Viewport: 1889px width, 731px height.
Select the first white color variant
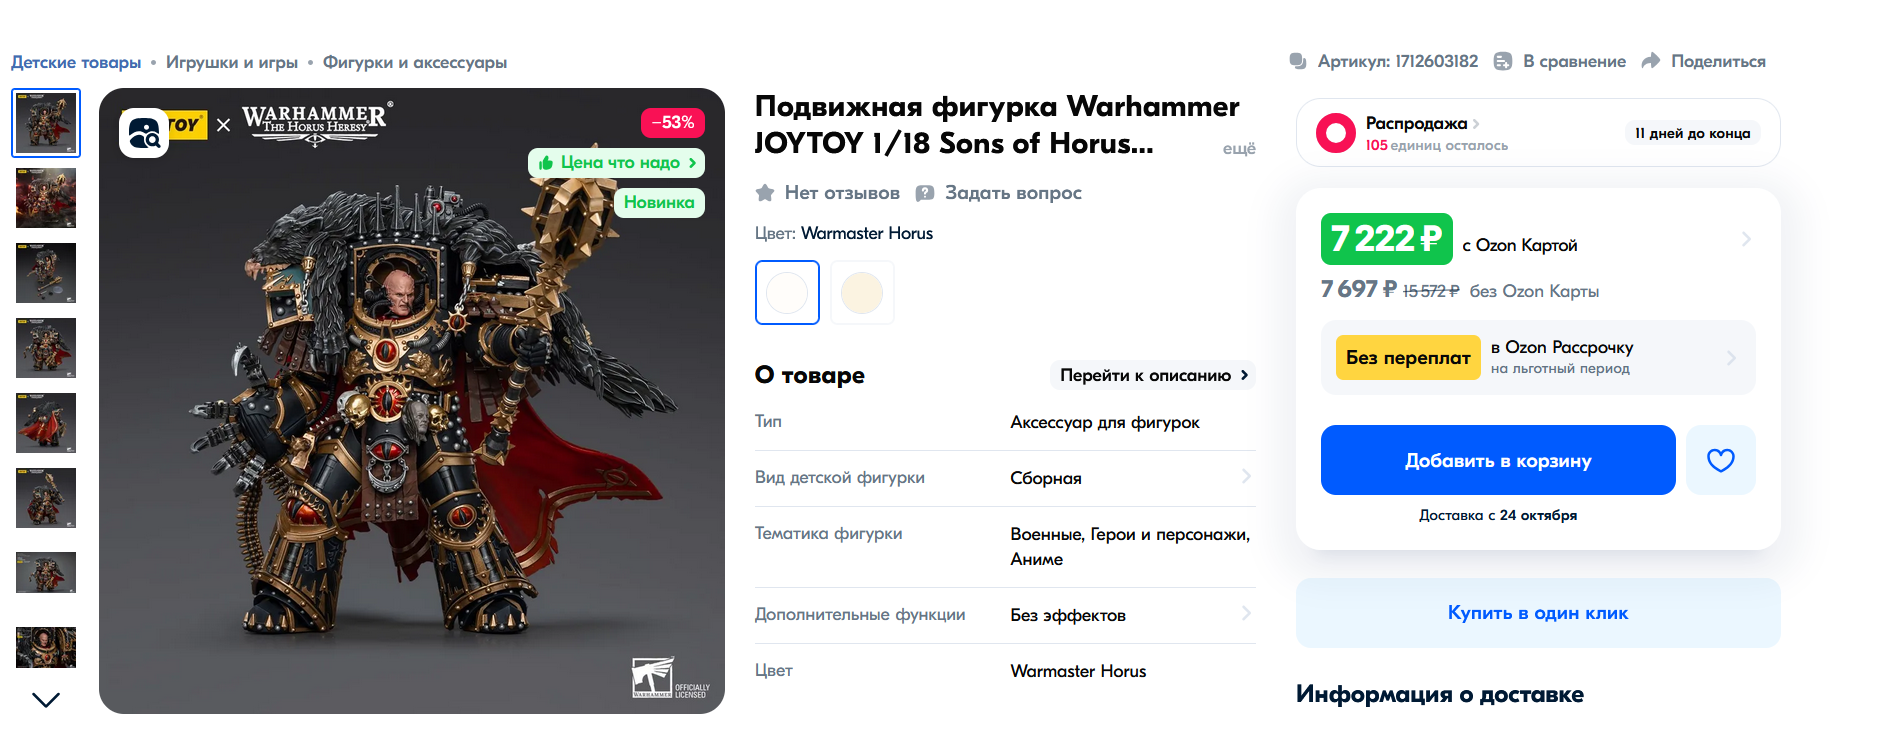coord(787,292)
